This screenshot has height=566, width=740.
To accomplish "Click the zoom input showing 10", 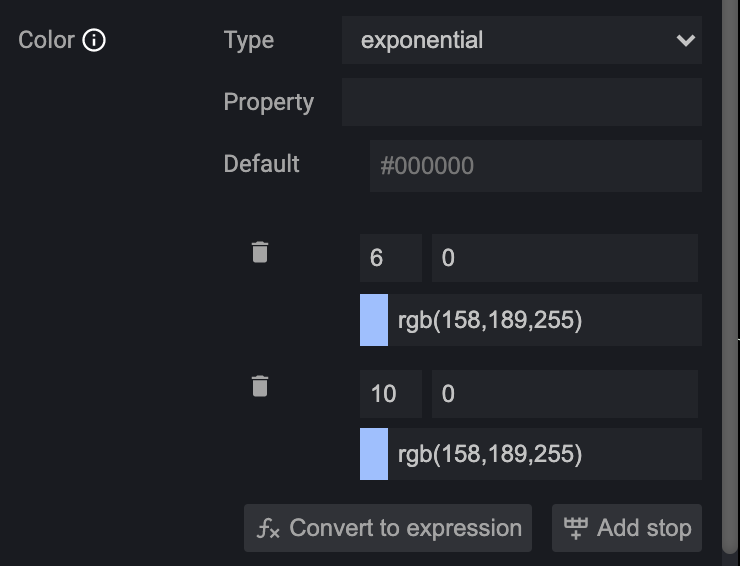I will point(390,394).
